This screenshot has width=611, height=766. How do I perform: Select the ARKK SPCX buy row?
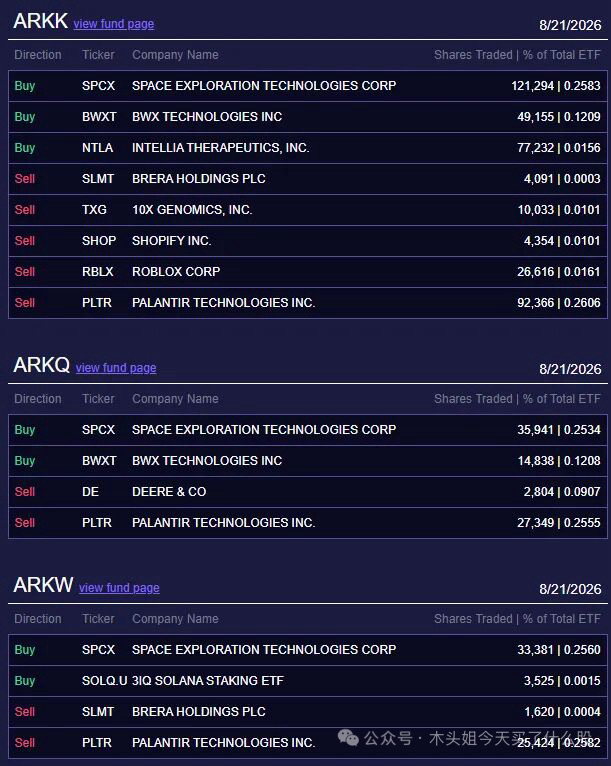pos(308,86)
